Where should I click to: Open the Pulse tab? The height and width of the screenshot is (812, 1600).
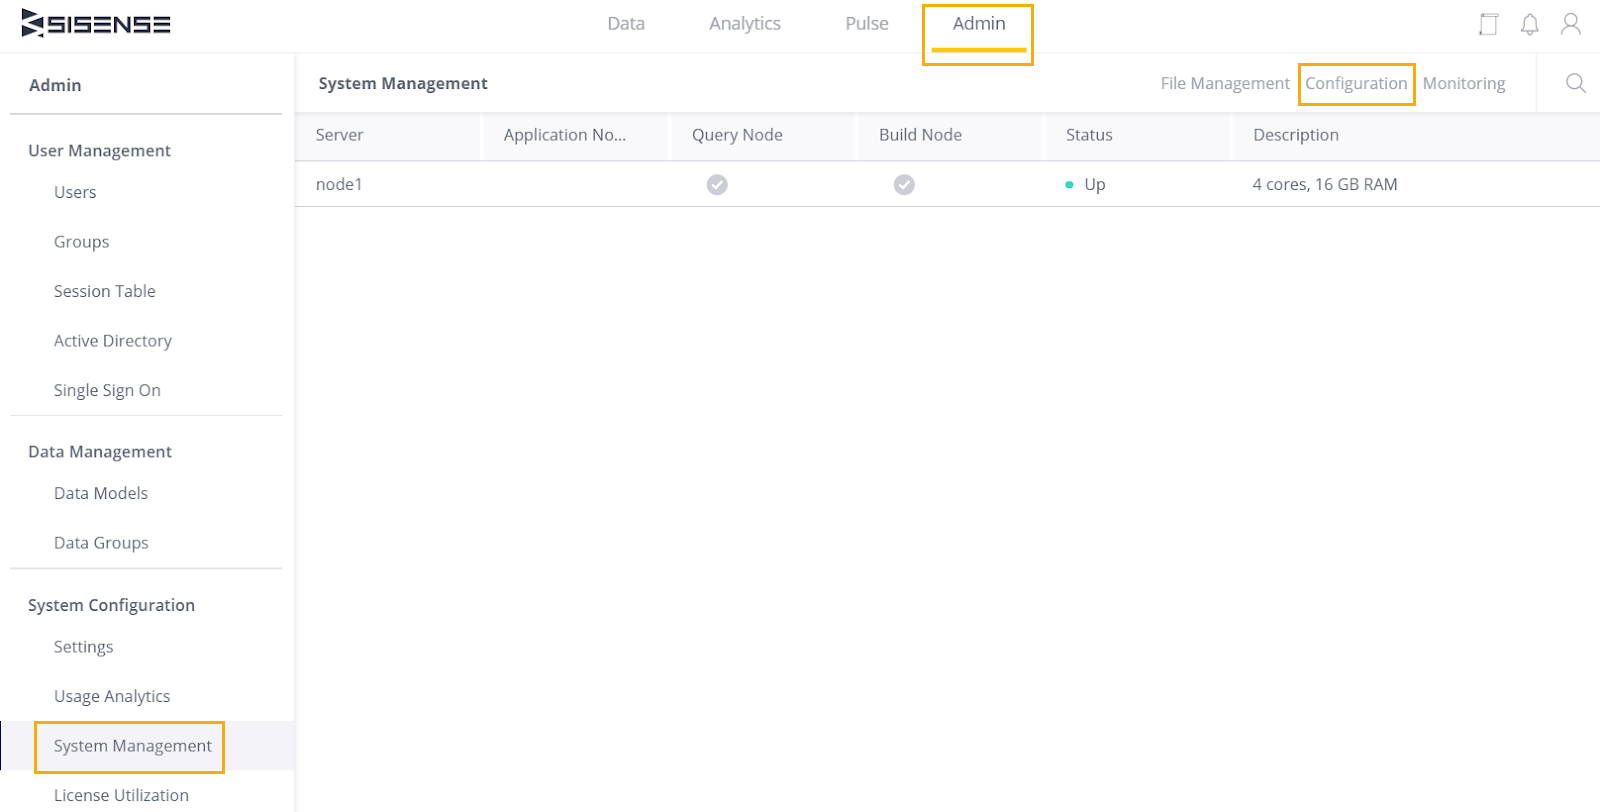(866, 24)
